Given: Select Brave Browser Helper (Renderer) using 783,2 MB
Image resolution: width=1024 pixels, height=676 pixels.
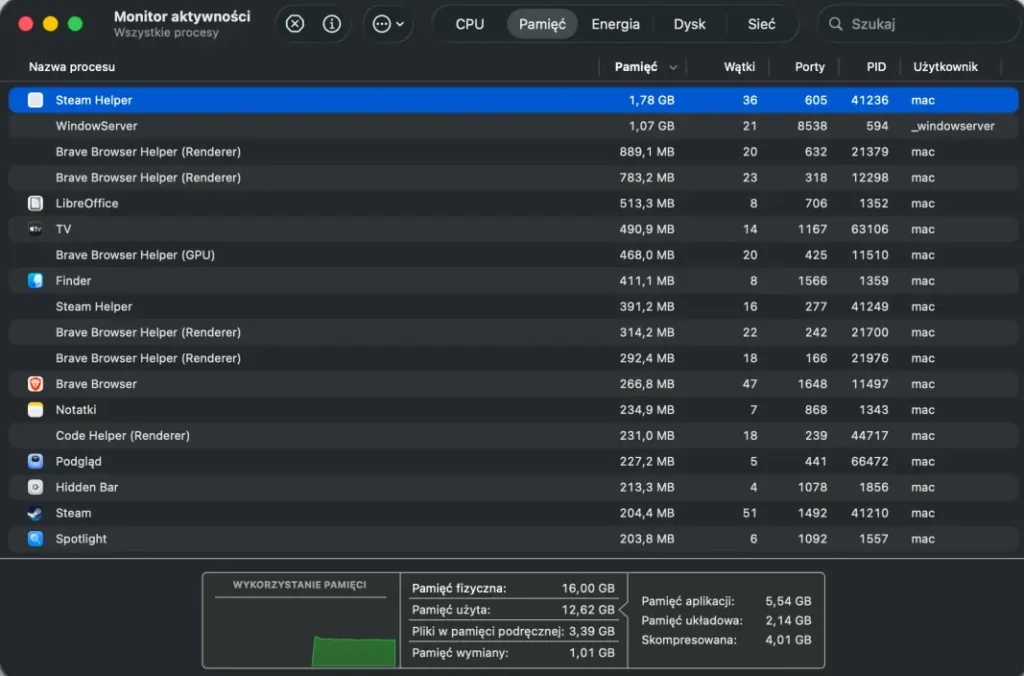Looking at the screenshot, I should click(x=513, y=178).
